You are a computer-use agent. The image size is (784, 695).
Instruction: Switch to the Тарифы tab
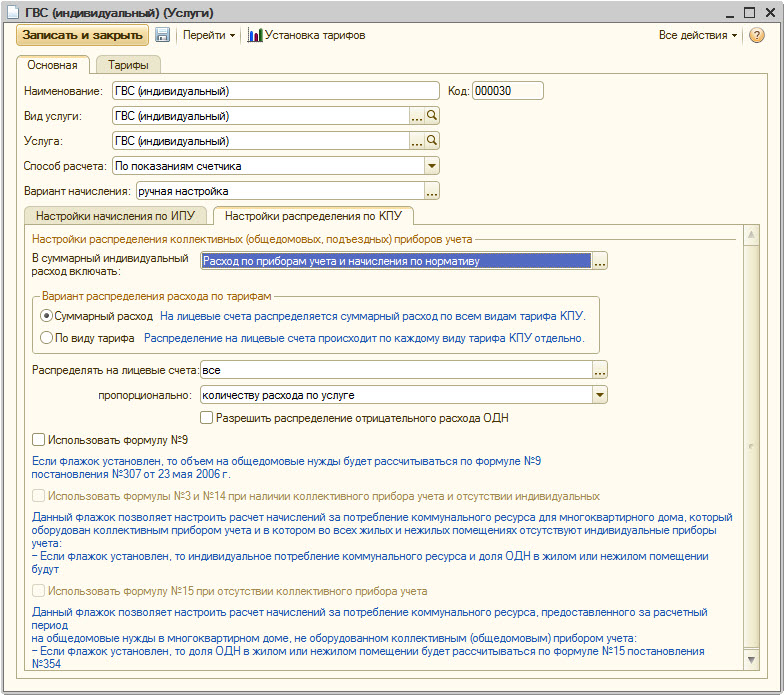tap(128, 65)
